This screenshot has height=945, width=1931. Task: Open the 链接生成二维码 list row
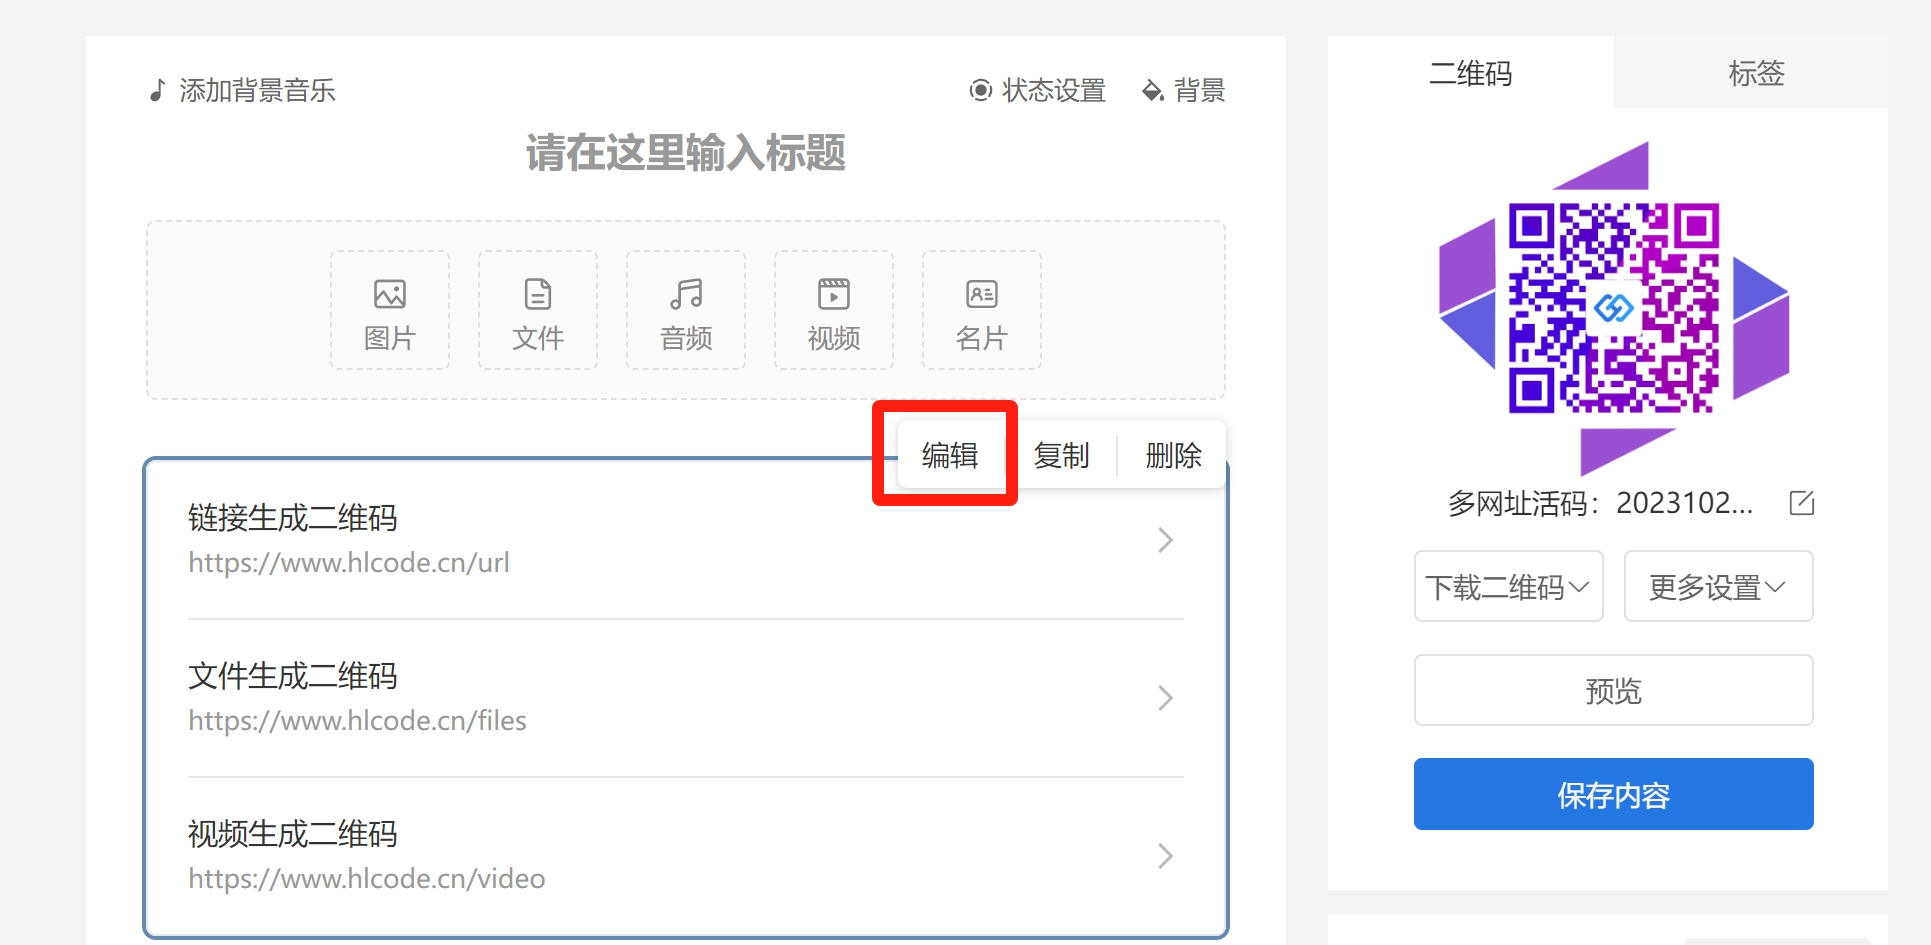(x=686, y=540)
